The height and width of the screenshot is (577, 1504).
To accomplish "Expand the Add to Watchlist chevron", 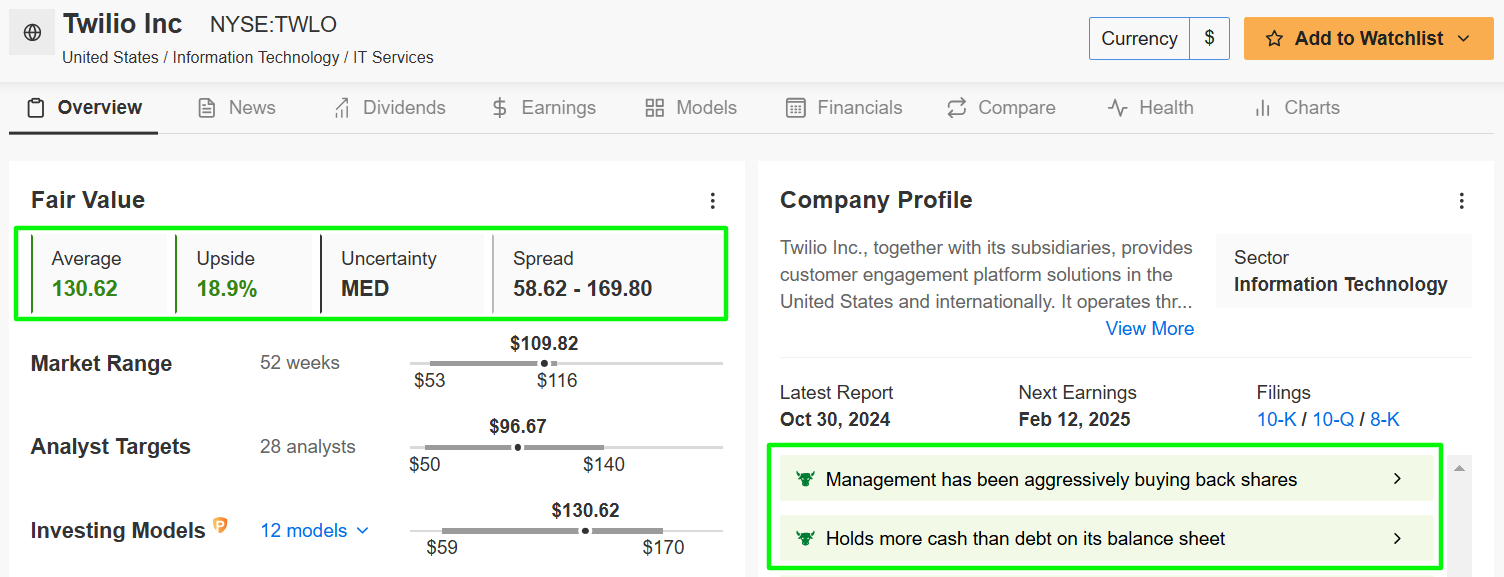I will tap(1464, 39).
